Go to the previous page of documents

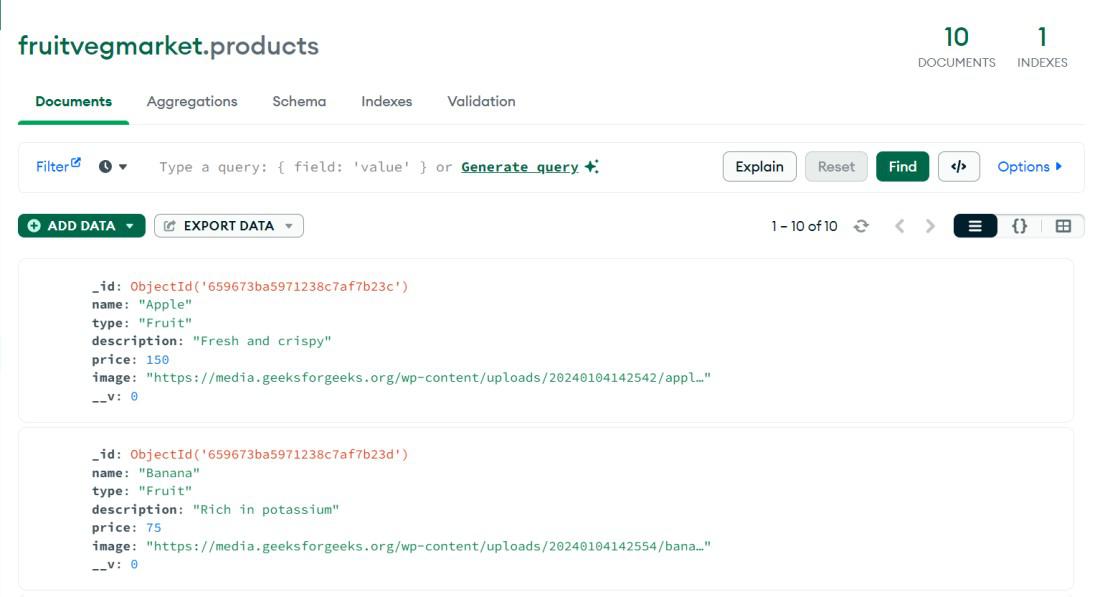(899, 226)
